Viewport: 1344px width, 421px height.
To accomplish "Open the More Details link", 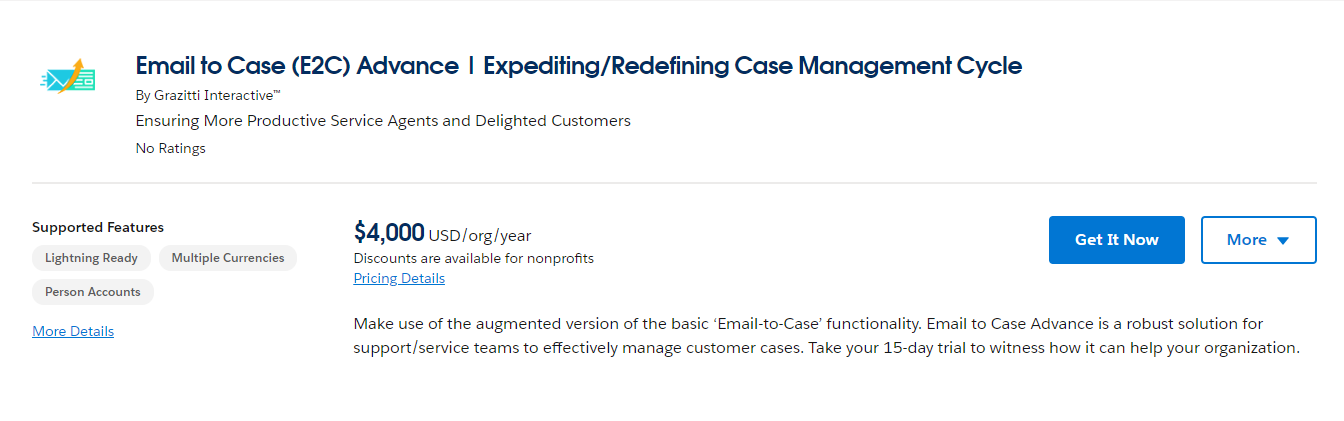I will (x=73, y=331).
